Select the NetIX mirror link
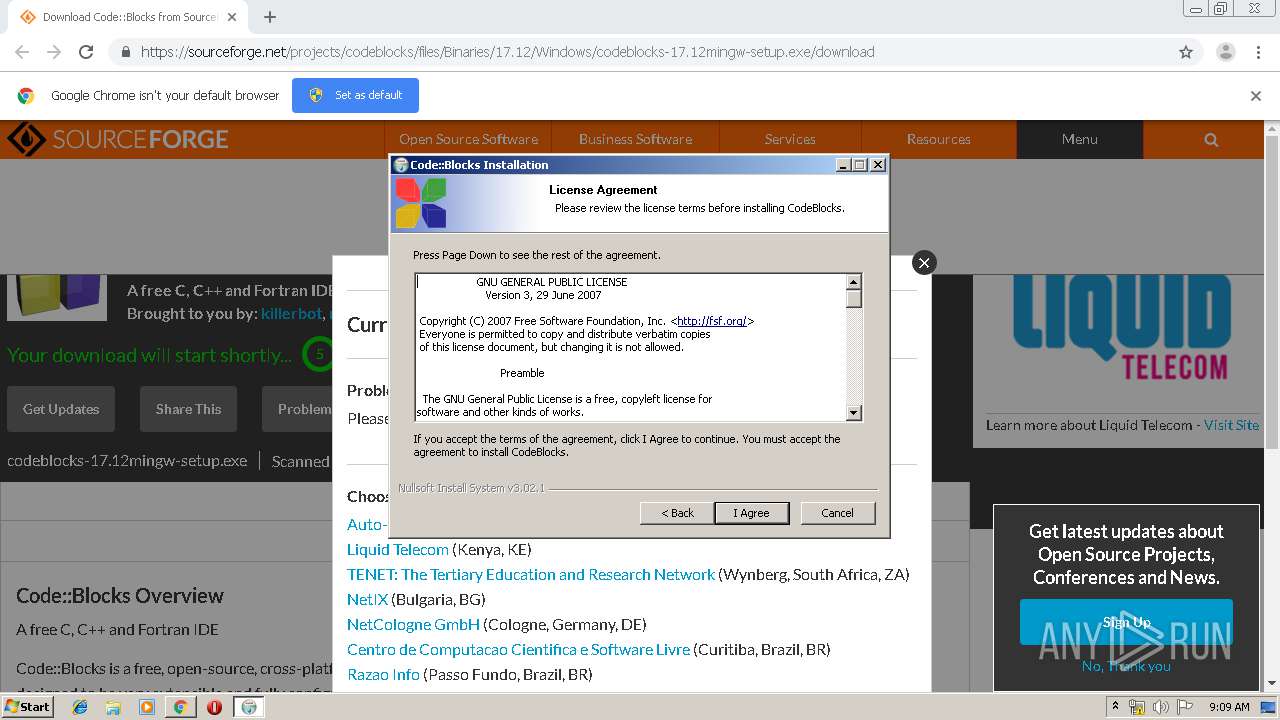 point(367,599)
